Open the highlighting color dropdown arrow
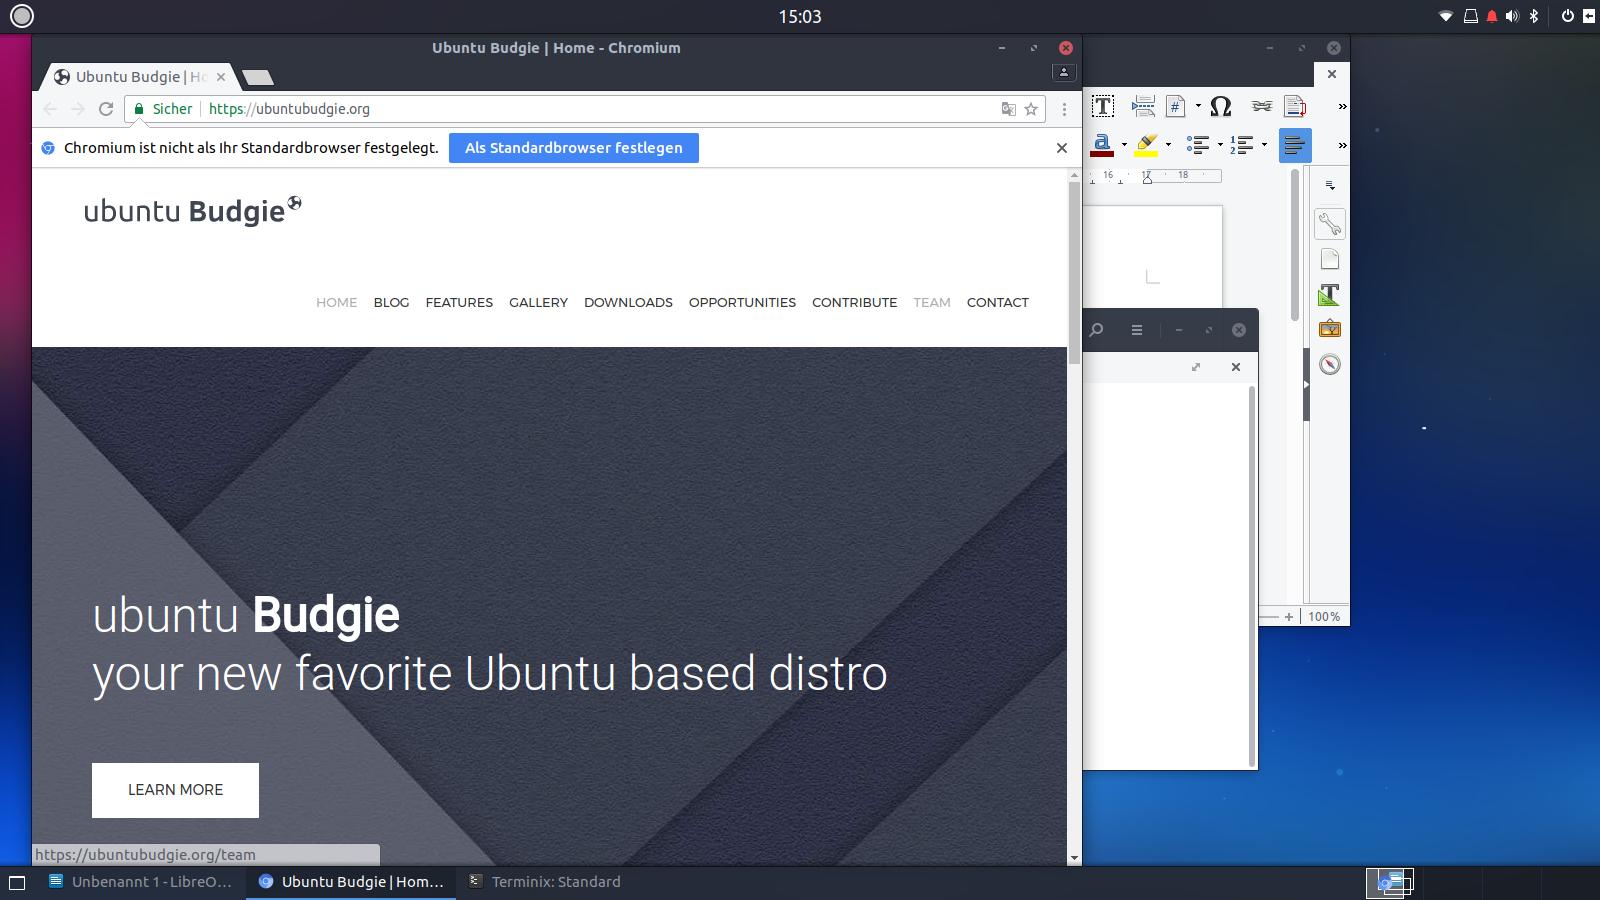Viewport: 1600px width, 900px height. (1168, 145)
